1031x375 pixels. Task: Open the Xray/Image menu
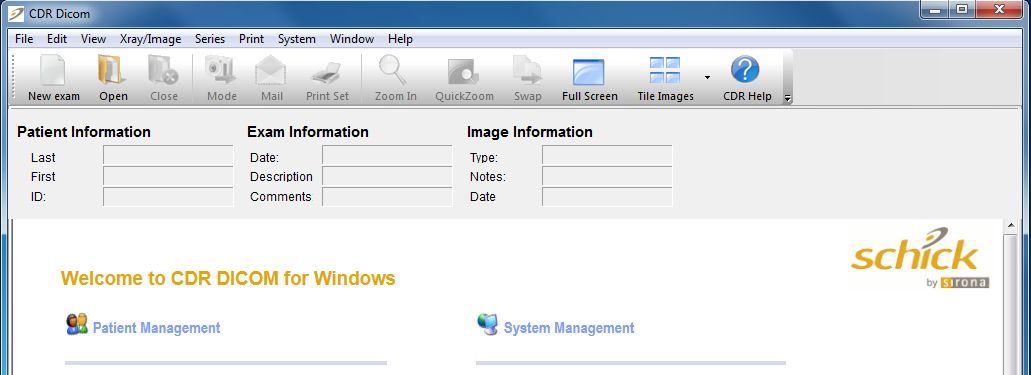coord(151,39)
